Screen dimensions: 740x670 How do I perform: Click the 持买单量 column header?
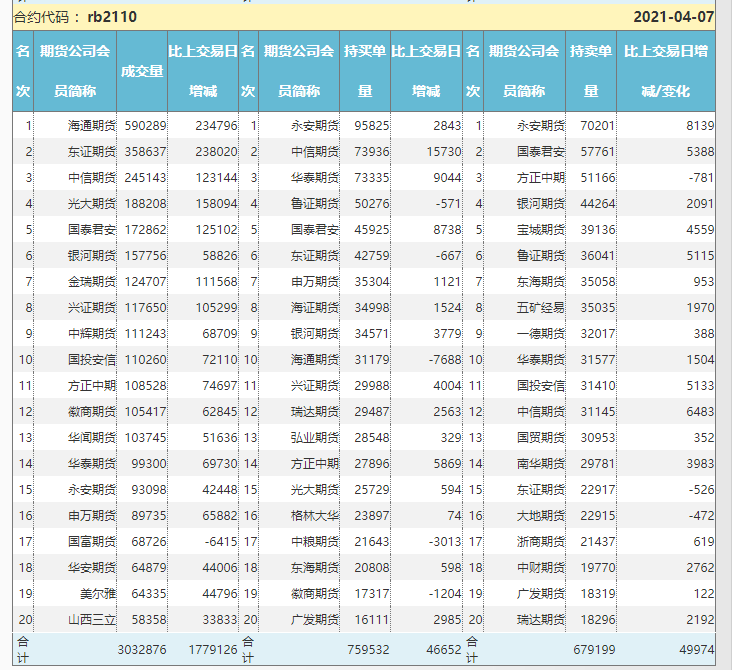365,71
